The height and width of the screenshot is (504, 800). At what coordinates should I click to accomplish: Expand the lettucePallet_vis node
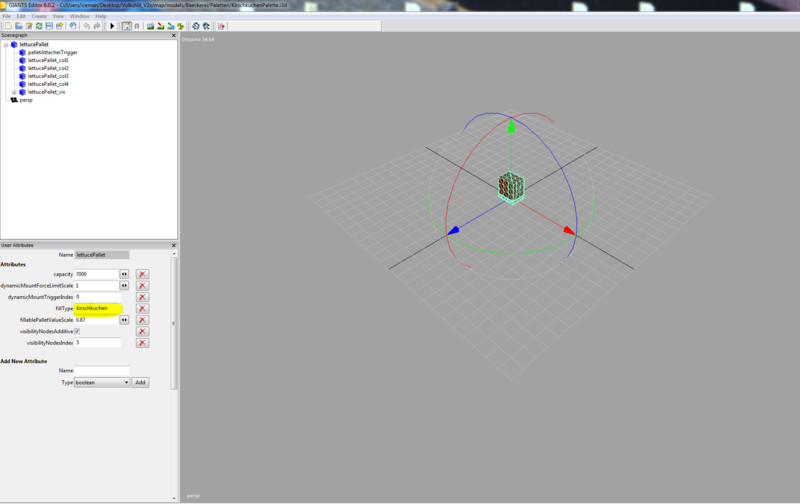point(14,92)
